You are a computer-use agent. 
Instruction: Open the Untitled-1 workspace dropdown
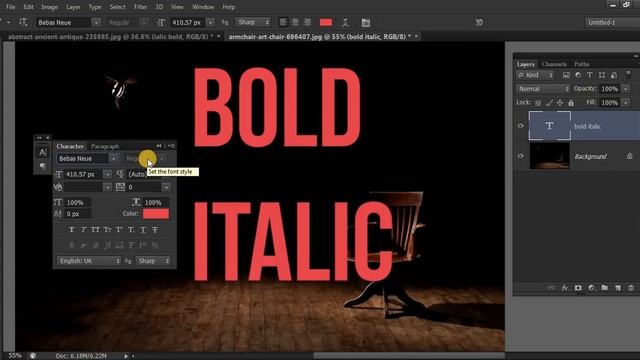click(x=612, y=22)
